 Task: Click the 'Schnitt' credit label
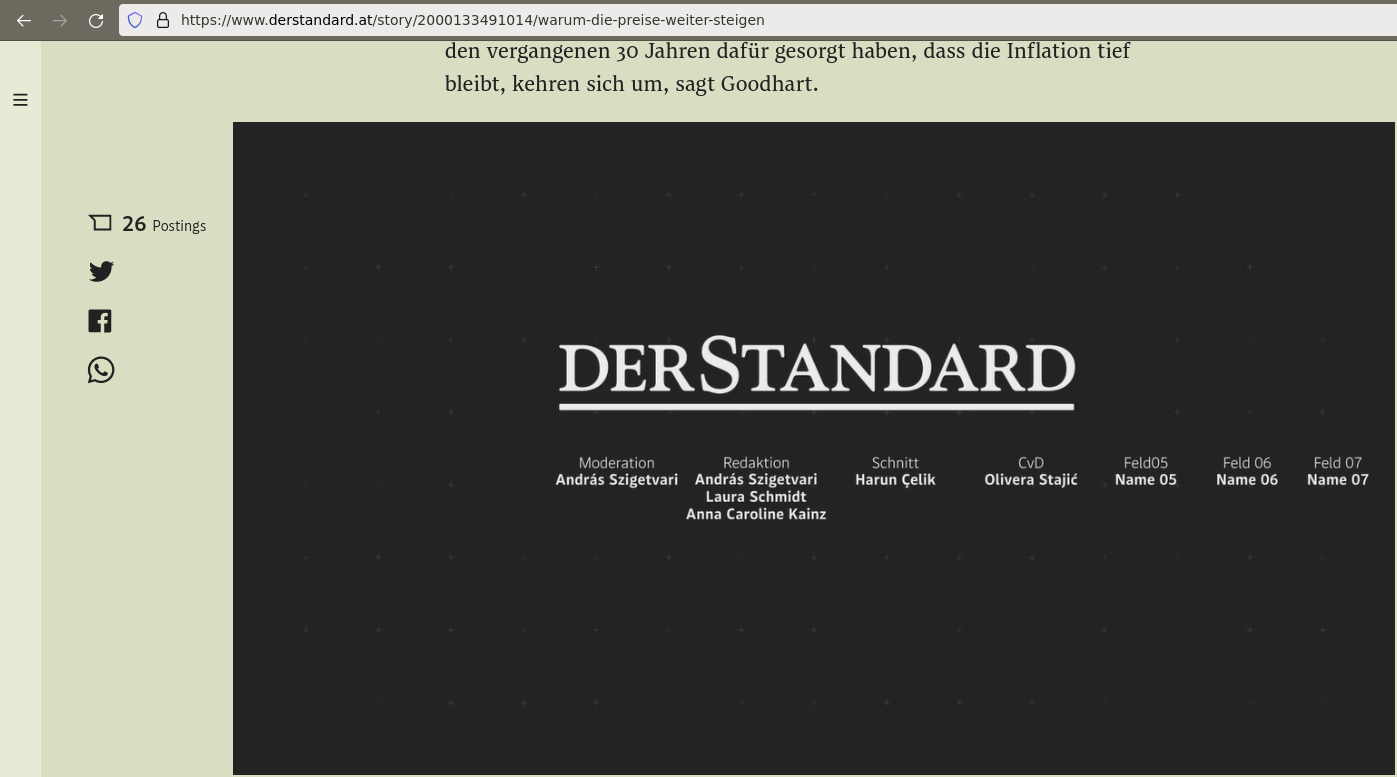(895, 463)
